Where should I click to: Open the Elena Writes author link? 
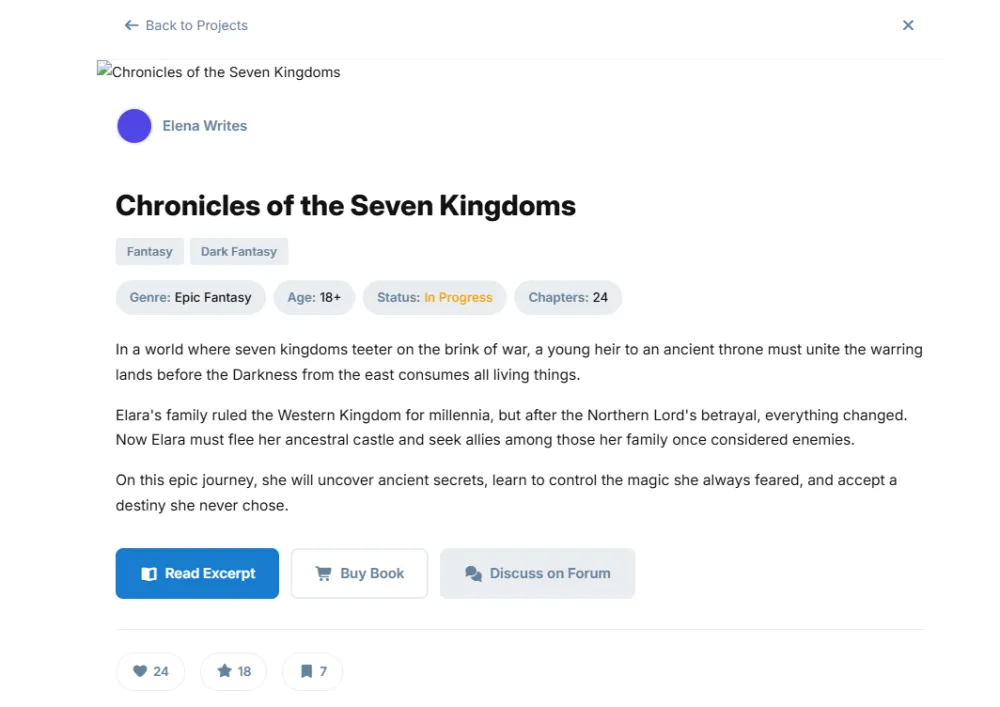click(x=204, y=126)
